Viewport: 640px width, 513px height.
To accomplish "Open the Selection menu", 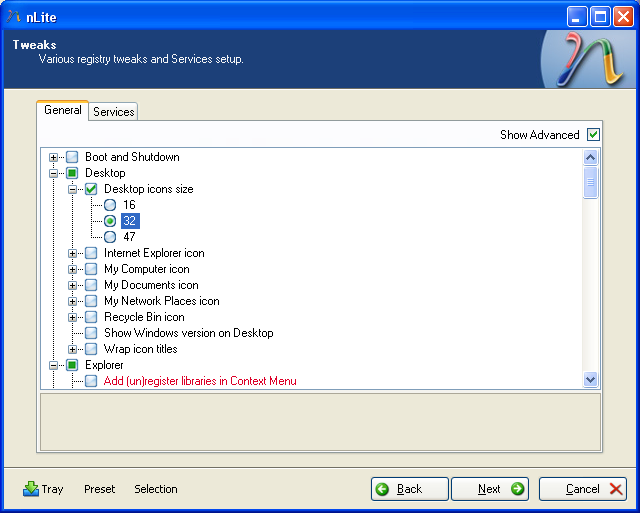I will click(156, 489).
